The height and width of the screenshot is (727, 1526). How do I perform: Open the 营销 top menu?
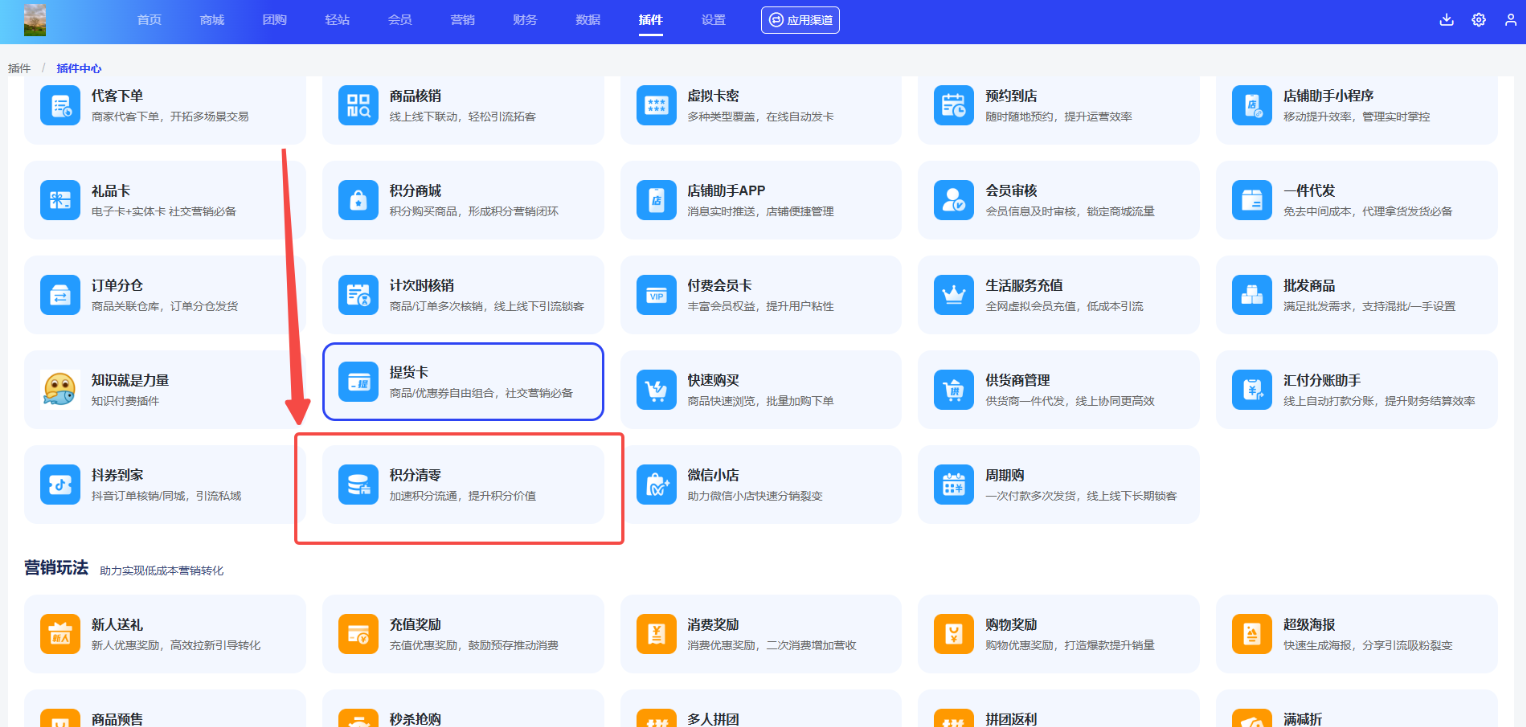(462, 20)
